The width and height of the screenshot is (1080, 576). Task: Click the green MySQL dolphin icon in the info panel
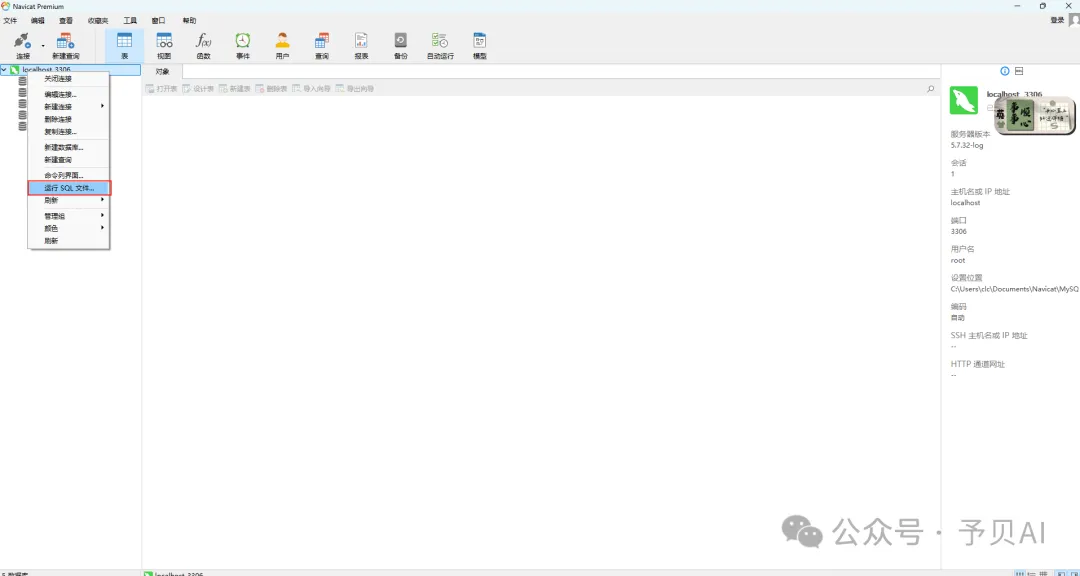964,101
